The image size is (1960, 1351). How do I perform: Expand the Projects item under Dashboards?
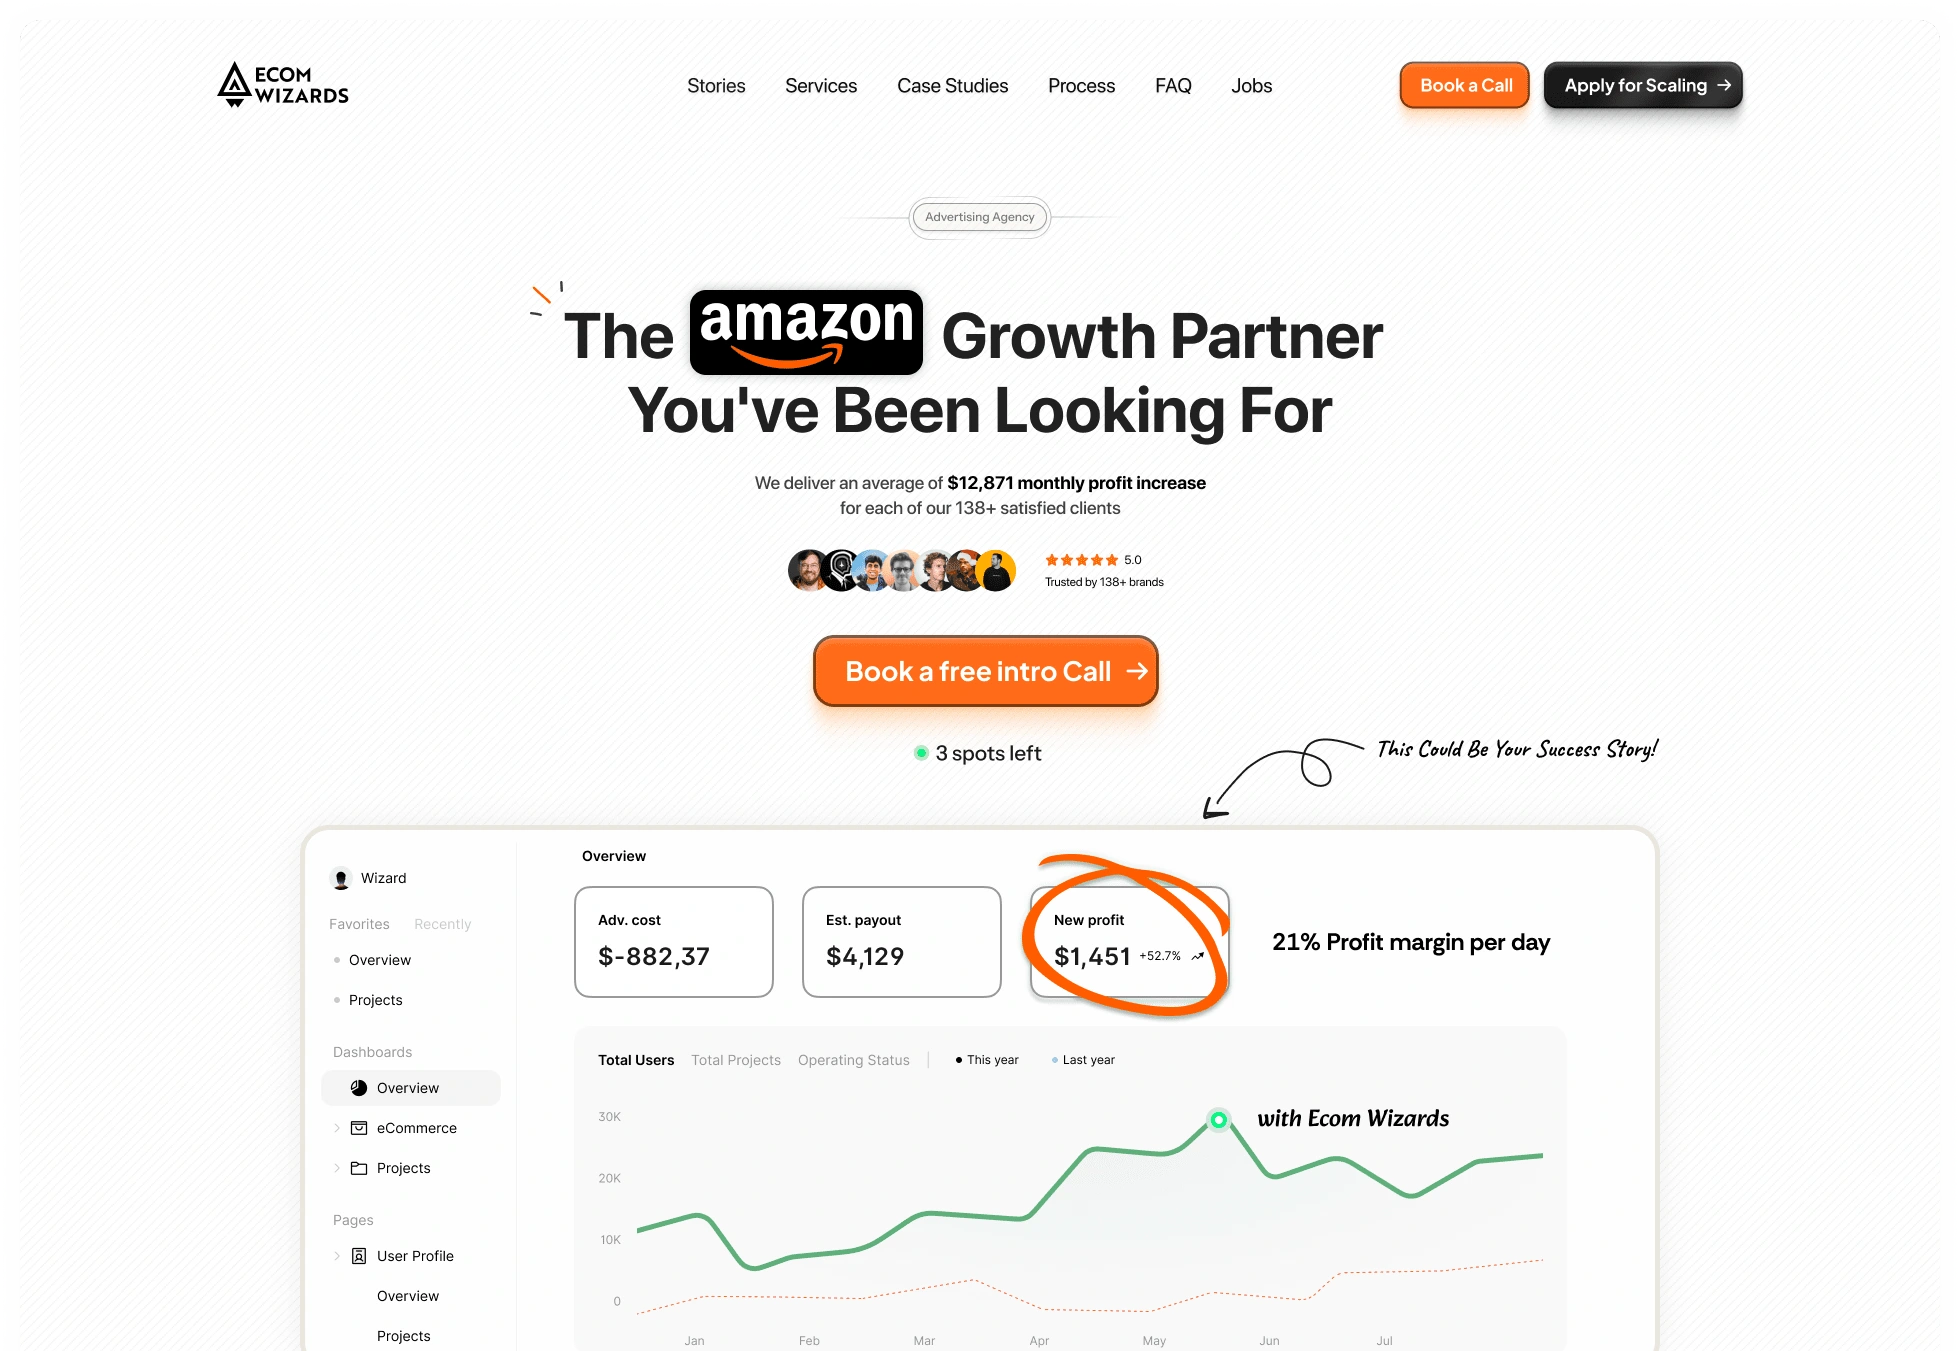337,1168
